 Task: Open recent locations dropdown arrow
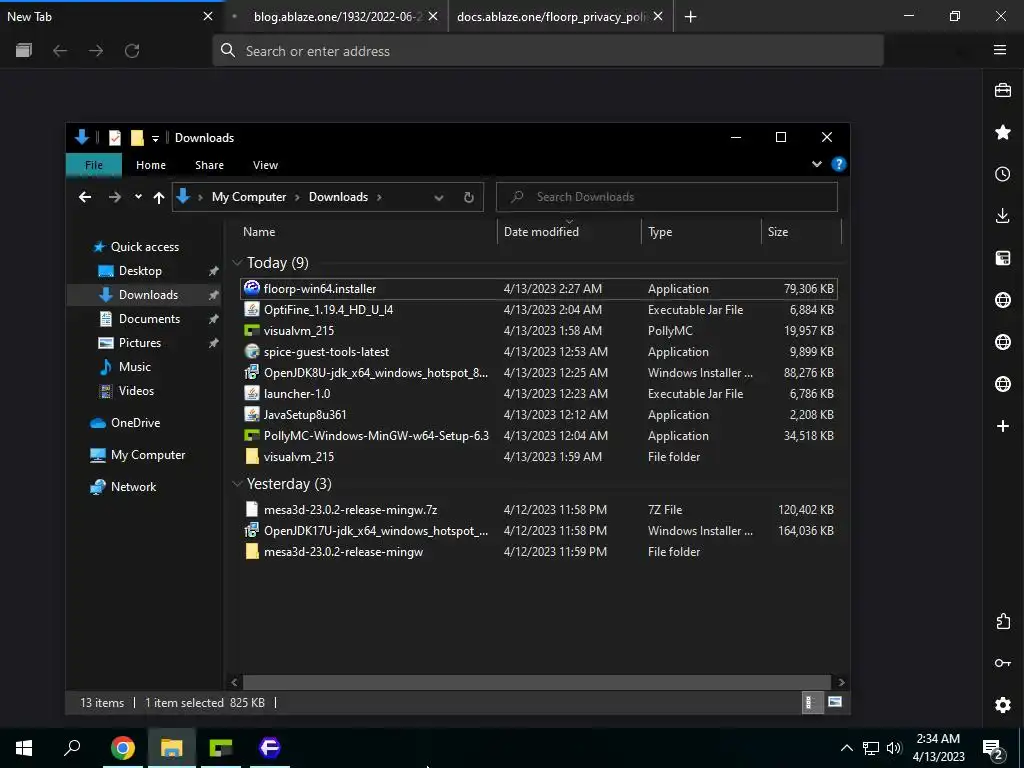click(138, 197)
